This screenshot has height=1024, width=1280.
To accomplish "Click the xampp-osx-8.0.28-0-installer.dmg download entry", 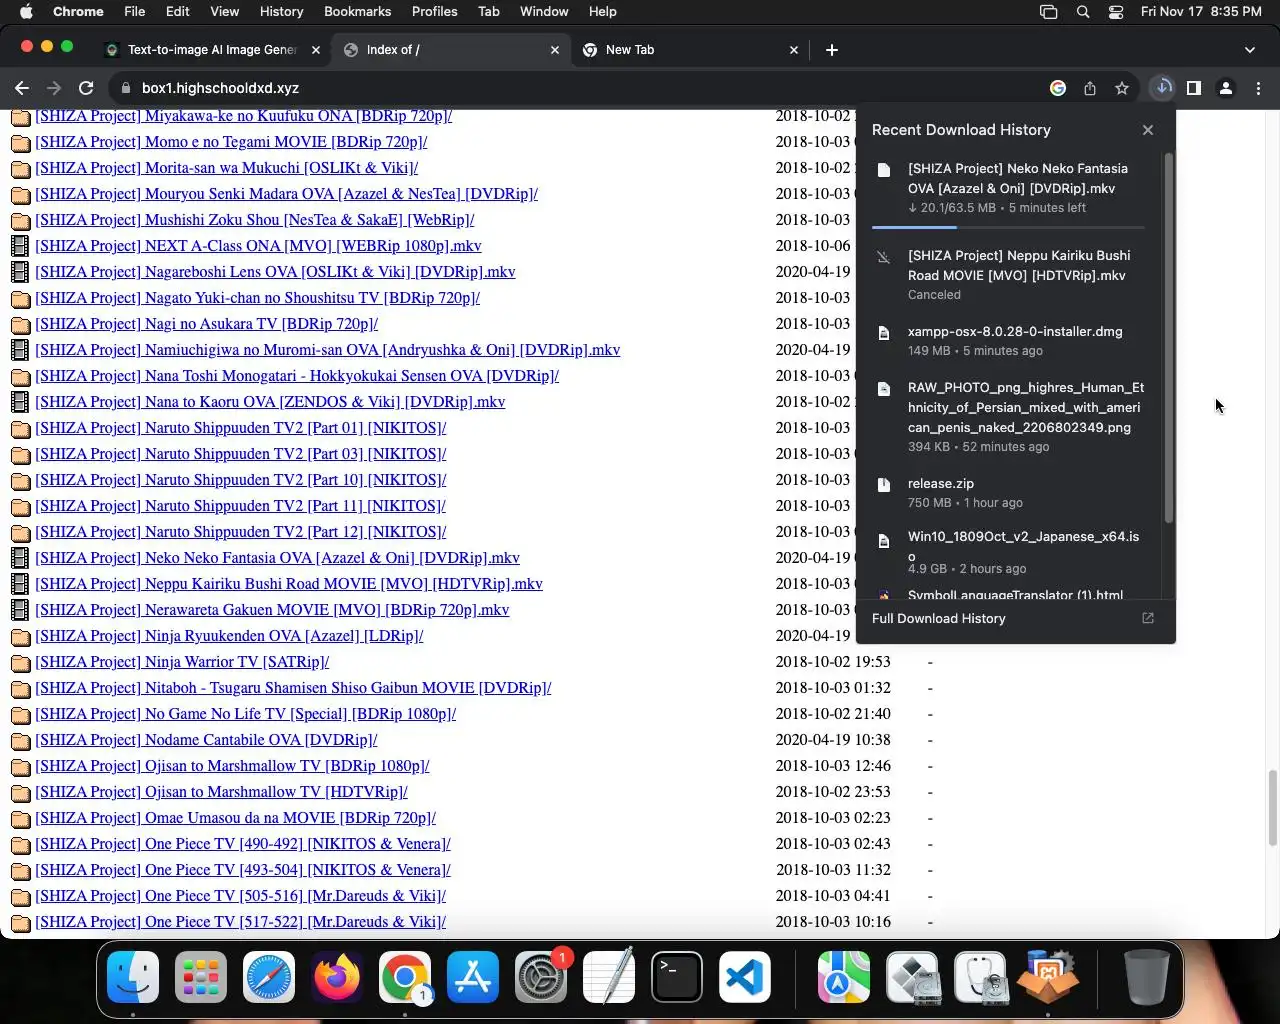I will [x=1010, y=340].
